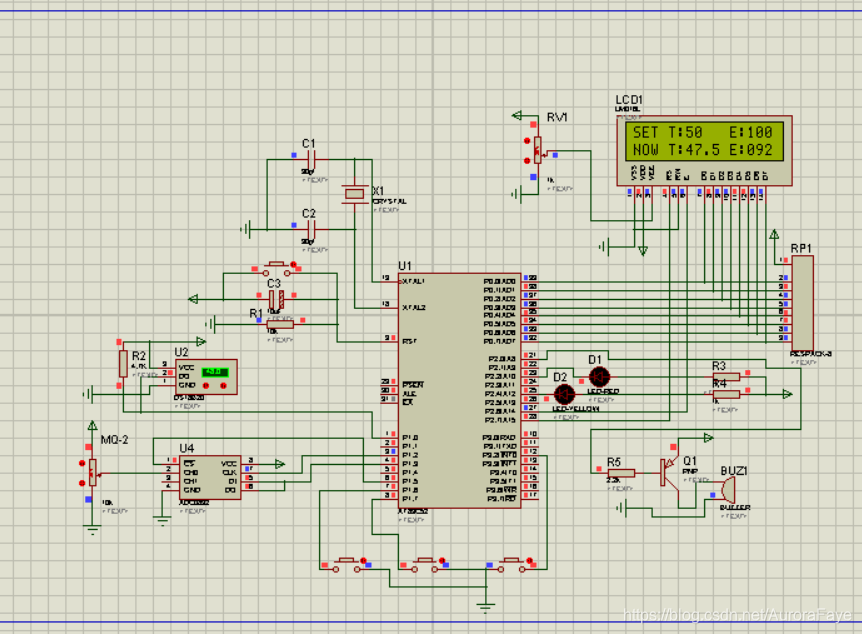Select the C3 electrolytic capacitor
The width and height of the screenshot is (862, 634).
pos(276,300)
